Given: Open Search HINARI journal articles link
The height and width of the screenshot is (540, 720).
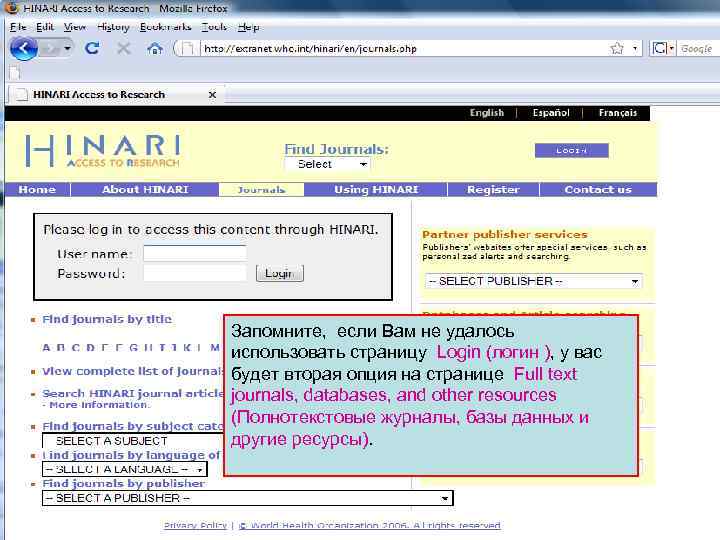Looking at the screenshot, I should (133, 394).
